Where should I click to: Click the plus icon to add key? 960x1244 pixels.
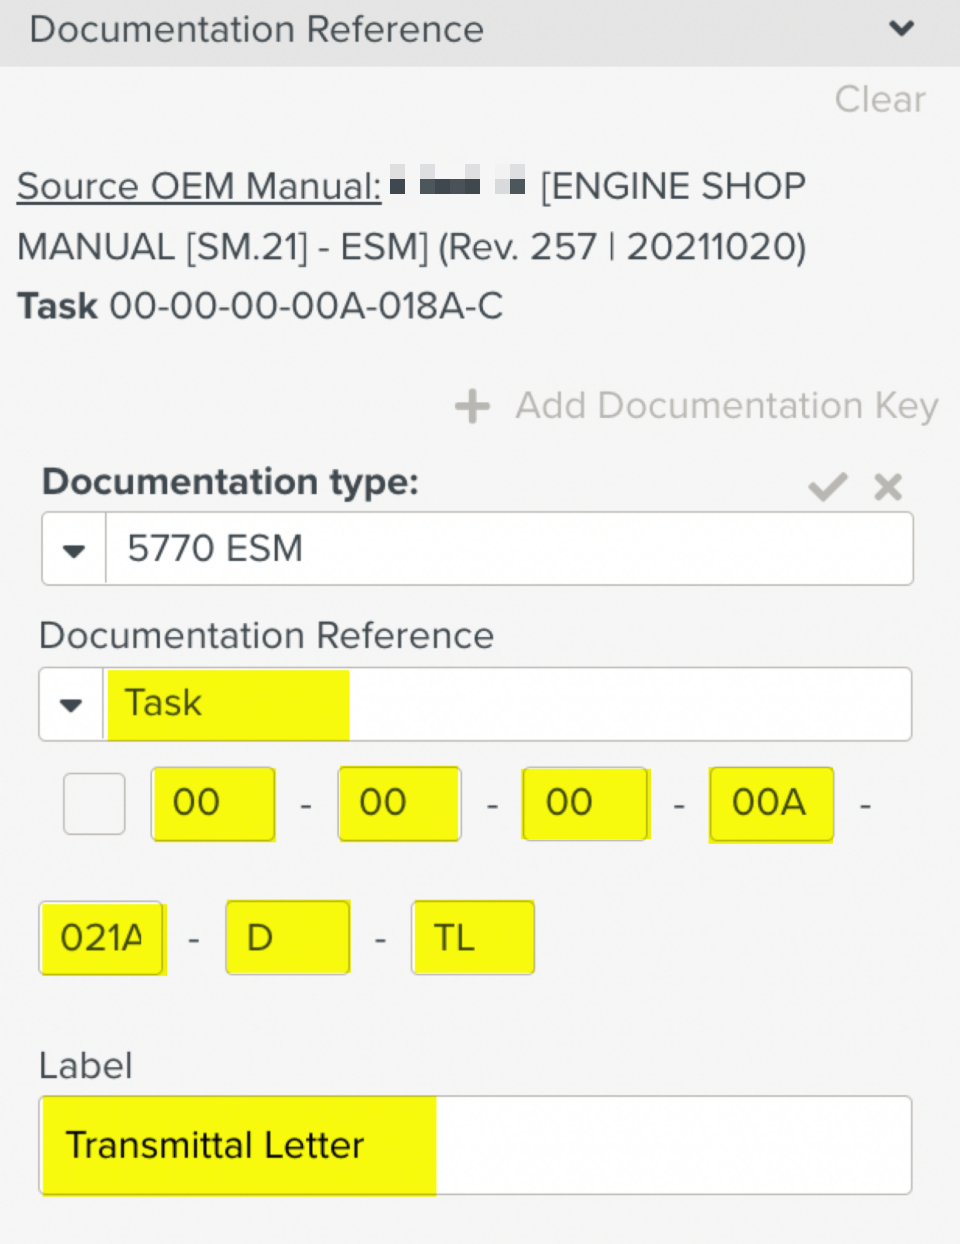(472, 406)
